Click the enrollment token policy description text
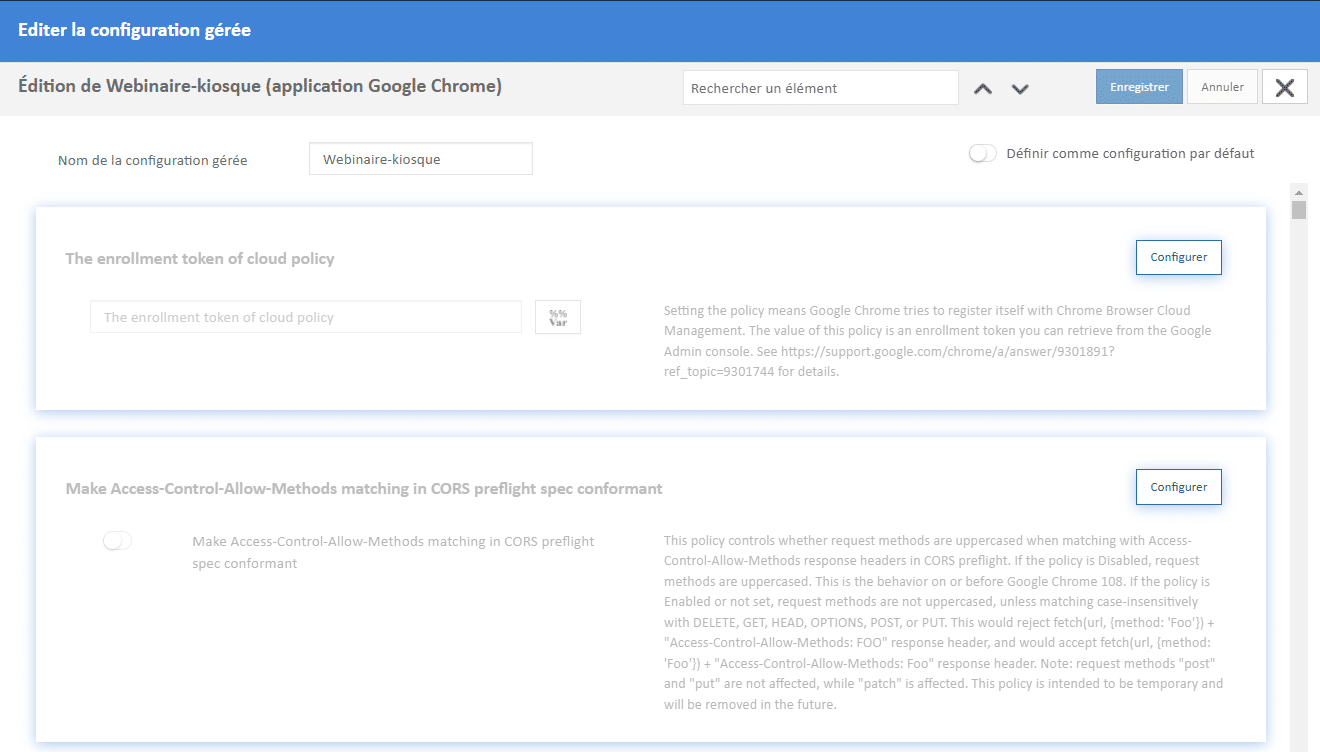 point(938,340)
